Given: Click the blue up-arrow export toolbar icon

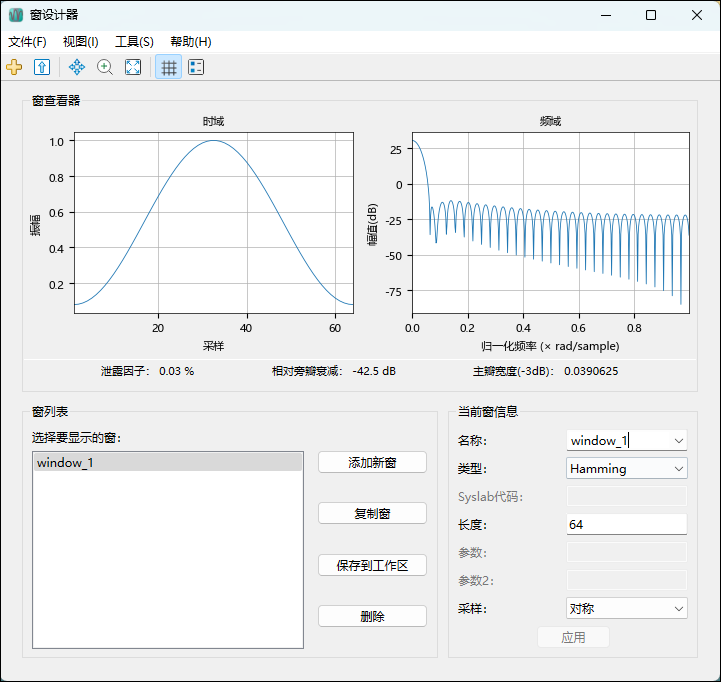Looking at the screenshot, I should tap(42, 67).
